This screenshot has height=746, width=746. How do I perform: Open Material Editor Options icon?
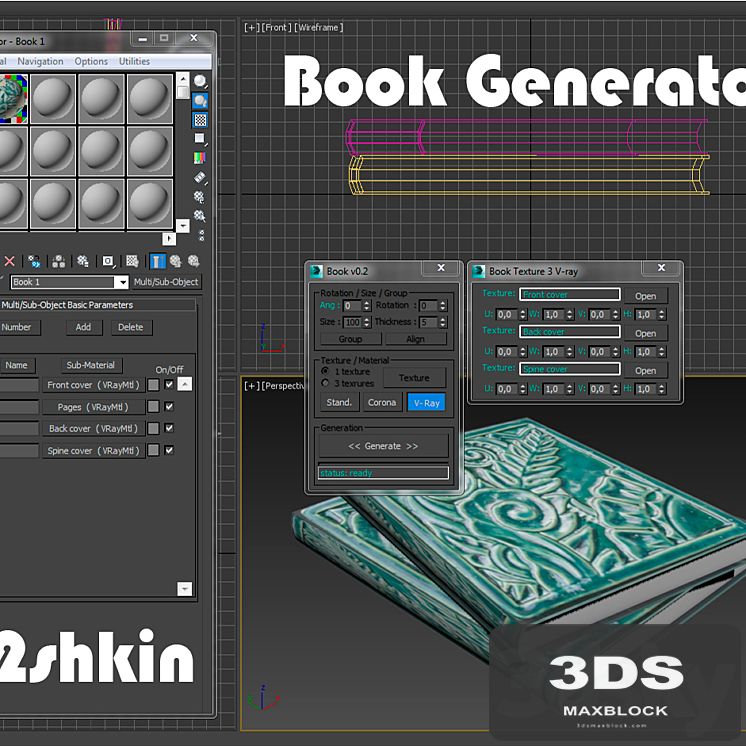[x=200, y=196]
